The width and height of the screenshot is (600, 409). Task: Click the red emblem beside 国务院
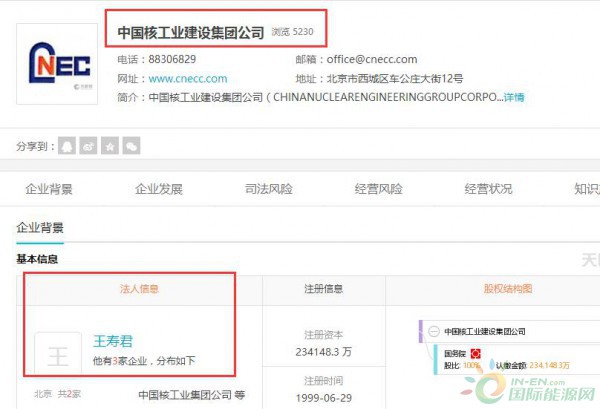click(x=476, y=353)
